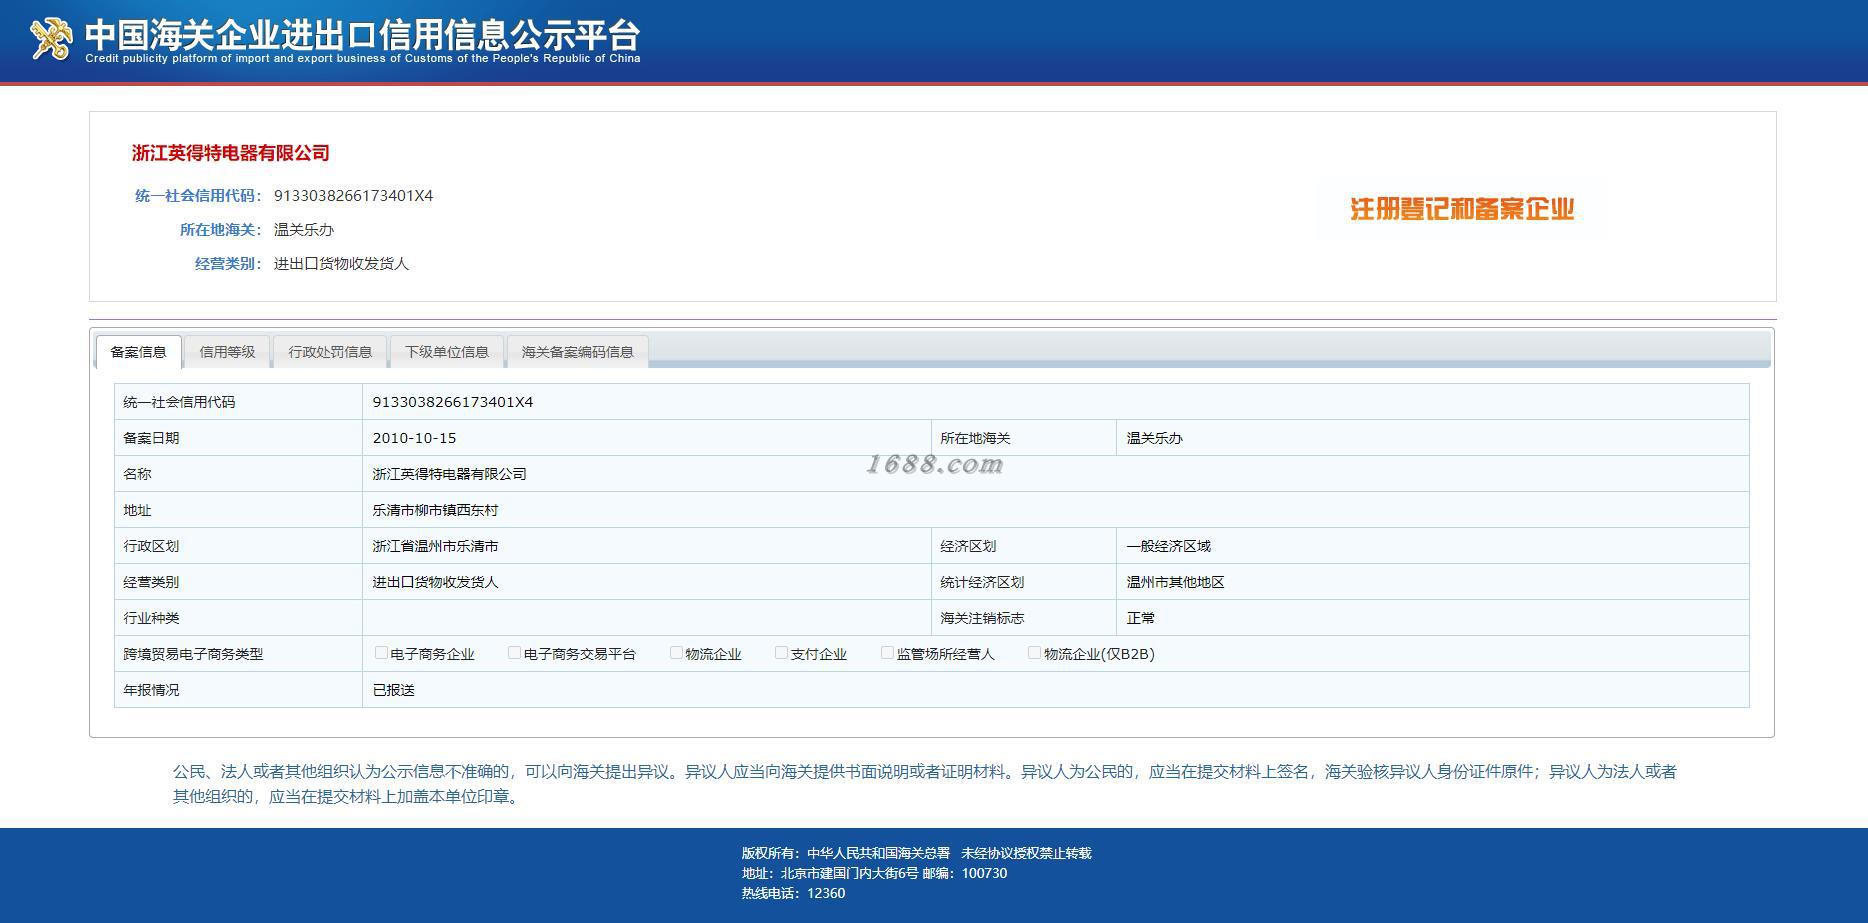1868x923 pixels.
Task: Click header 经营类别 value 进出口货物收发货人
Action: coord(341,264)
